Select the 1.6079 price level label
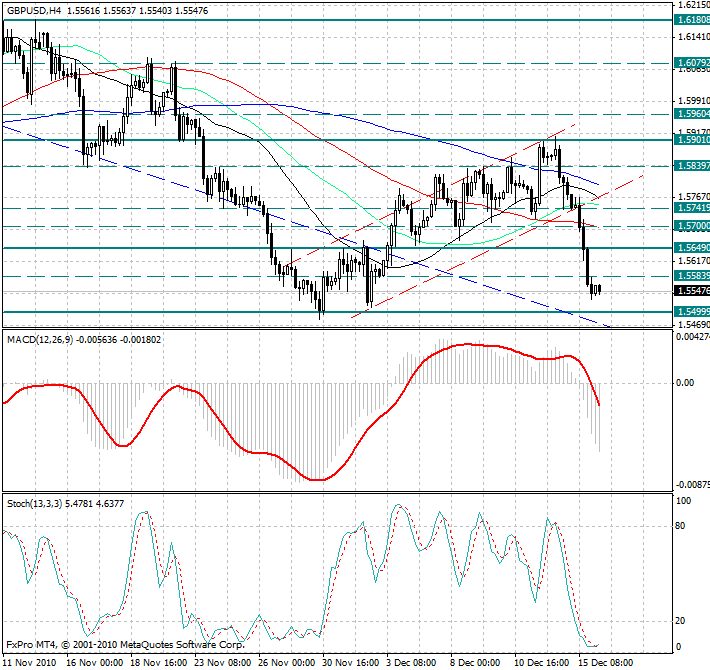Screen dimensions: 710x670 (692, 63)
